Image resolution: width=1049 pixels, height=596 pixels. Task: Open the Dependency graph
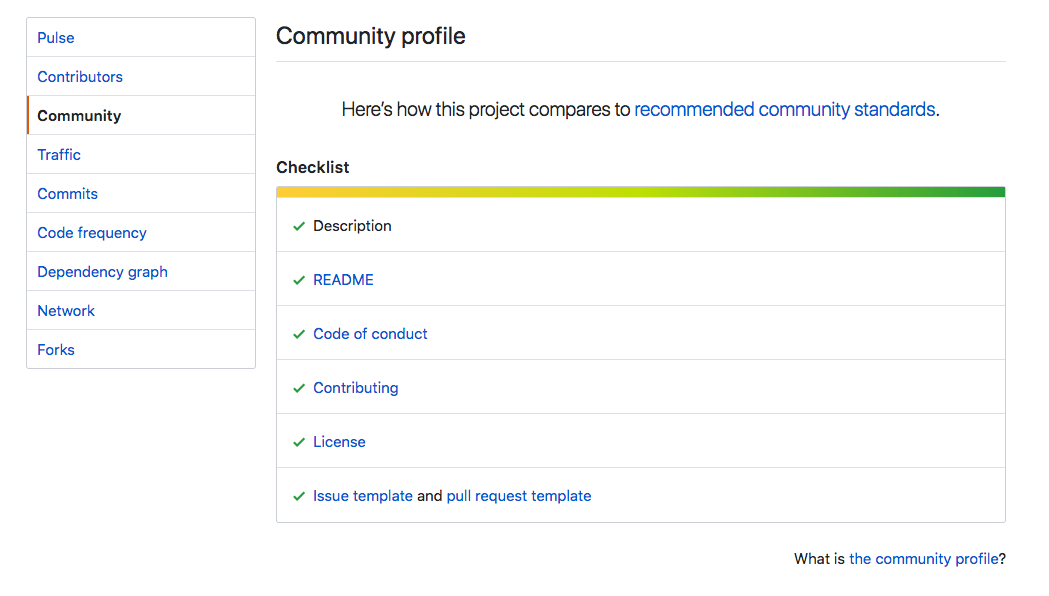click(102, 272)
